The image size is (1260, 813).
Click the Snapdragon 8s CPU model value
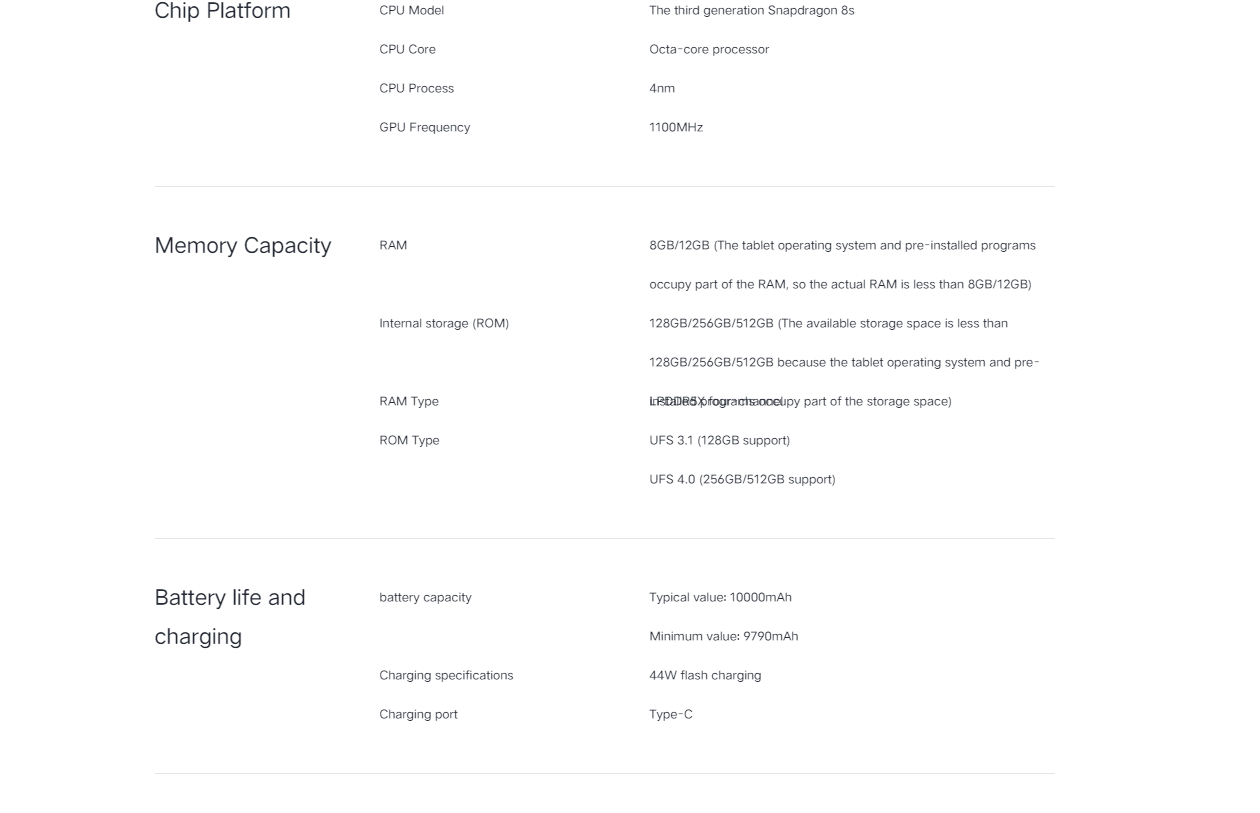(x=752, y=10)
